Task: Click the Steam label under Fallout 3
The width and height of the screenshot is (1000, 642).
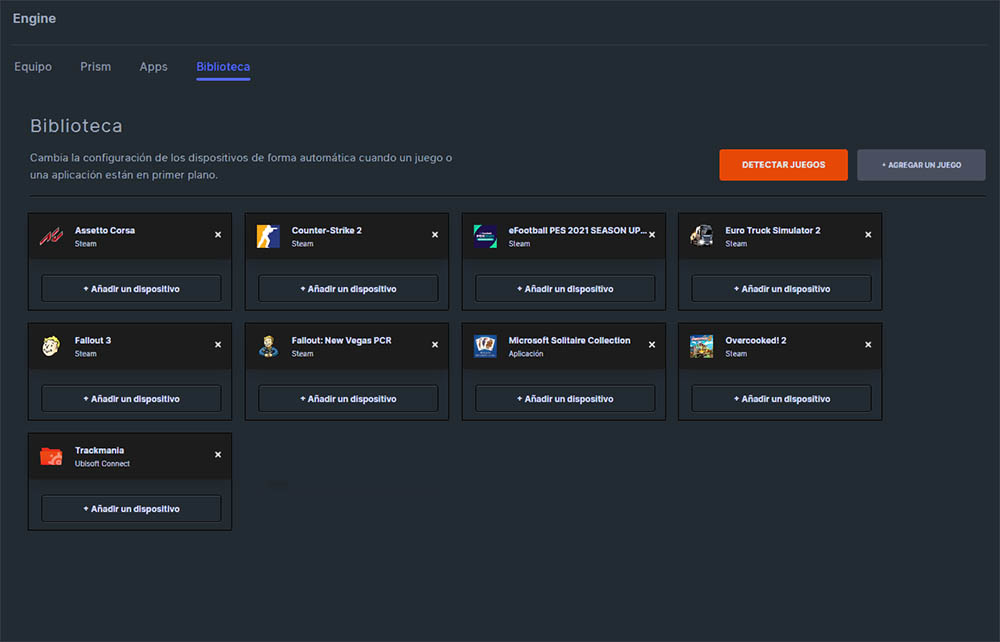Action: (85, 354)
